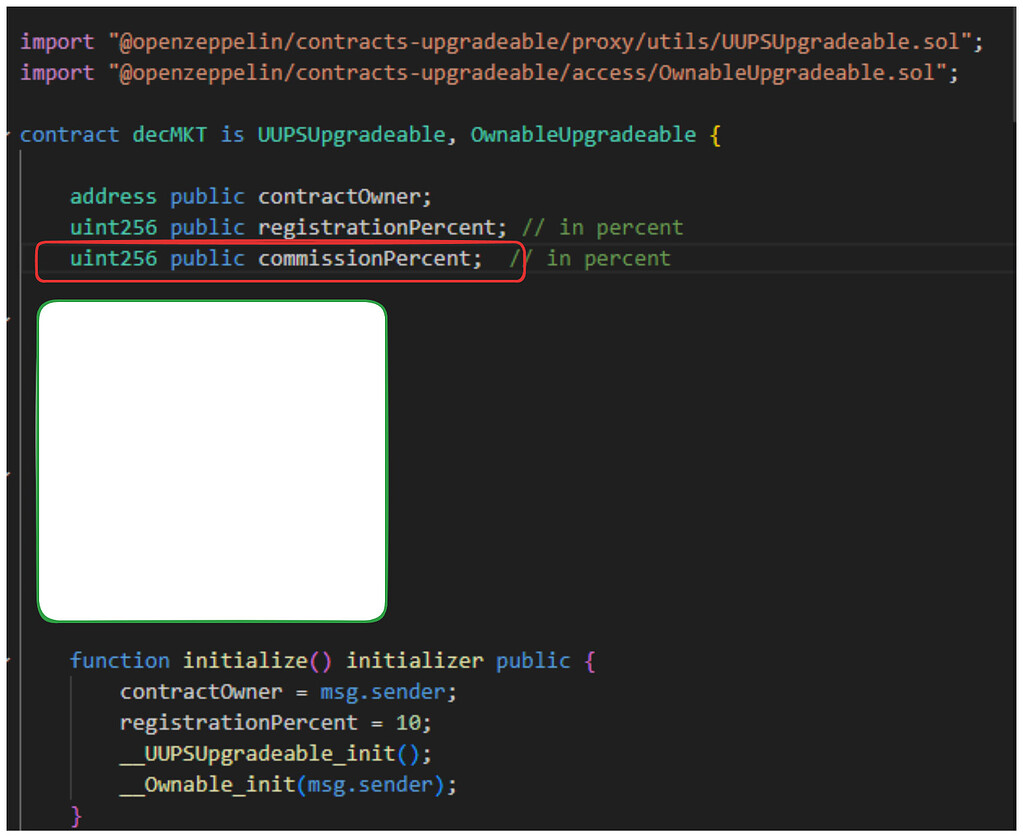The width and height of the screenshot is (1023, 837).
Task: Click the contractOwner address declaration
Action: click(x=342, y=196)
